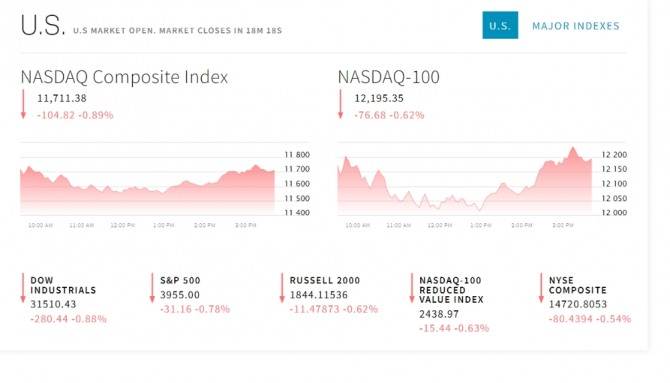Open the NASDAQ Composite Index heading

[x=124, y=77]
